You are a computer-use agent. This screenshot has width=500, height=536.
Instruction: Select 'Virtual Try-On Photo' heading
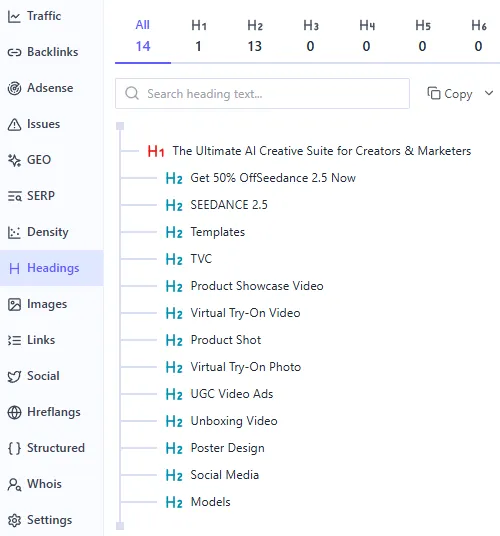pos(246,367)
